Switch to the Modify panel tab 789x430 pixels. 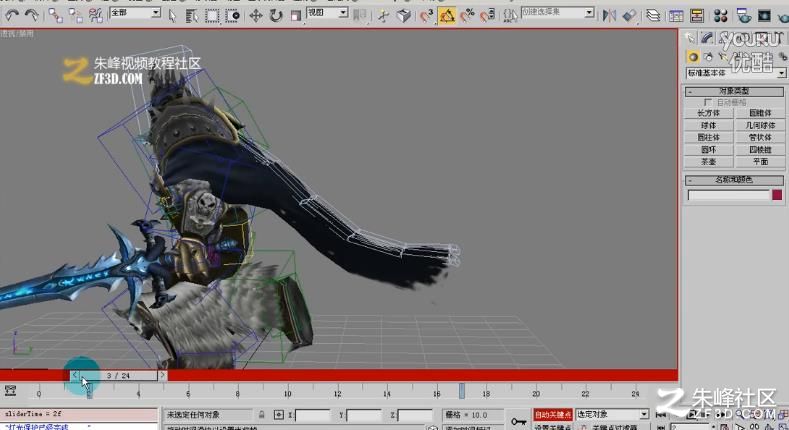707,38
